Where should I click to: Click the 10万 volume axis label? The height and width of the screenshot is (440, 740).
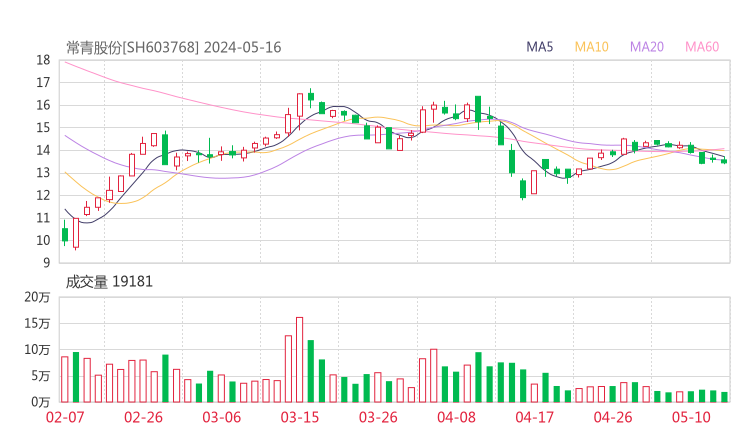[37, 350]
